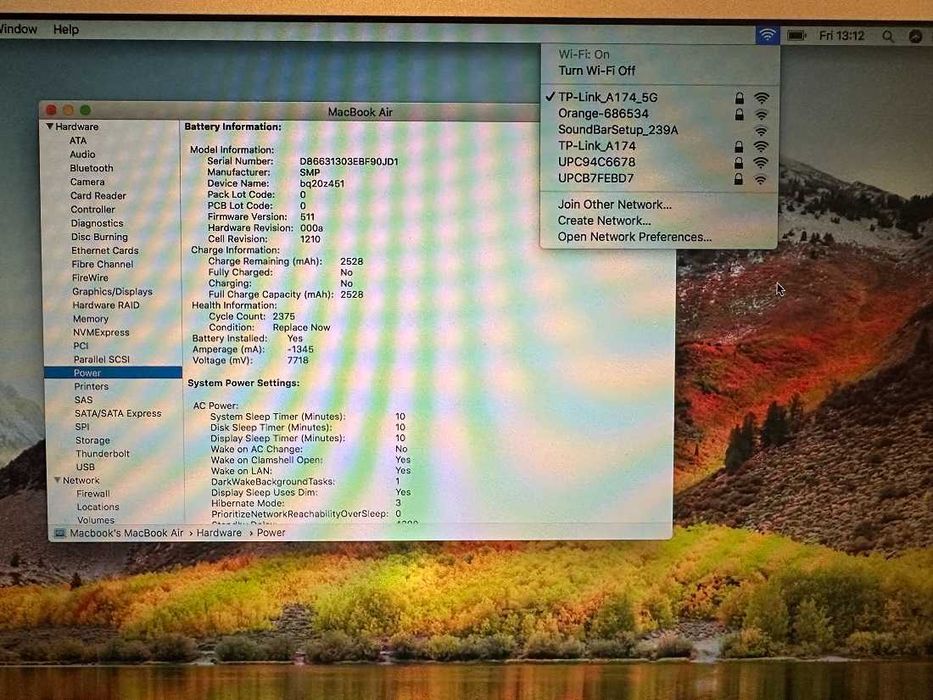Choose Join Other Network...

(615, 204)
